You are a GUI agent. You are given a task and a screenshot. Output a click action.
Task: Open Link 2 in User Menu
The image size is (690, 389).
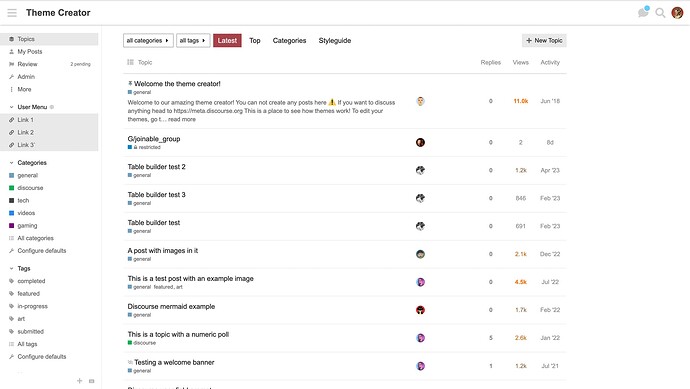(x=49, y=132)
